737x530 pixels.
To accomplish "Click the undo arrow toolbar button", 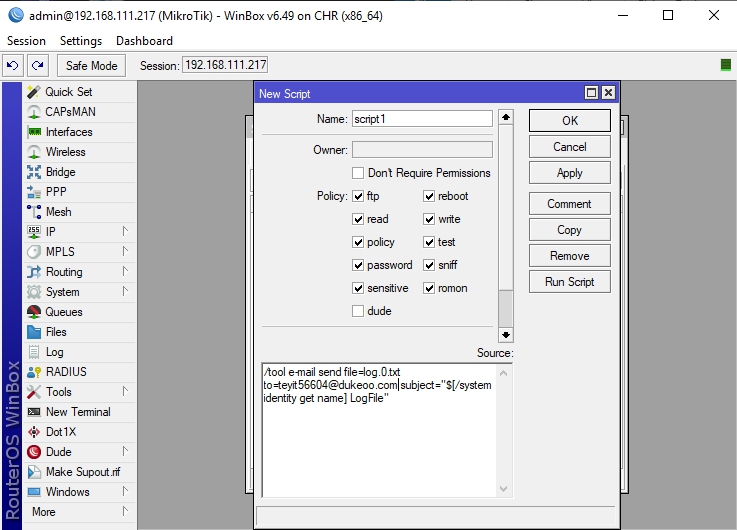I will click(13, 65).
